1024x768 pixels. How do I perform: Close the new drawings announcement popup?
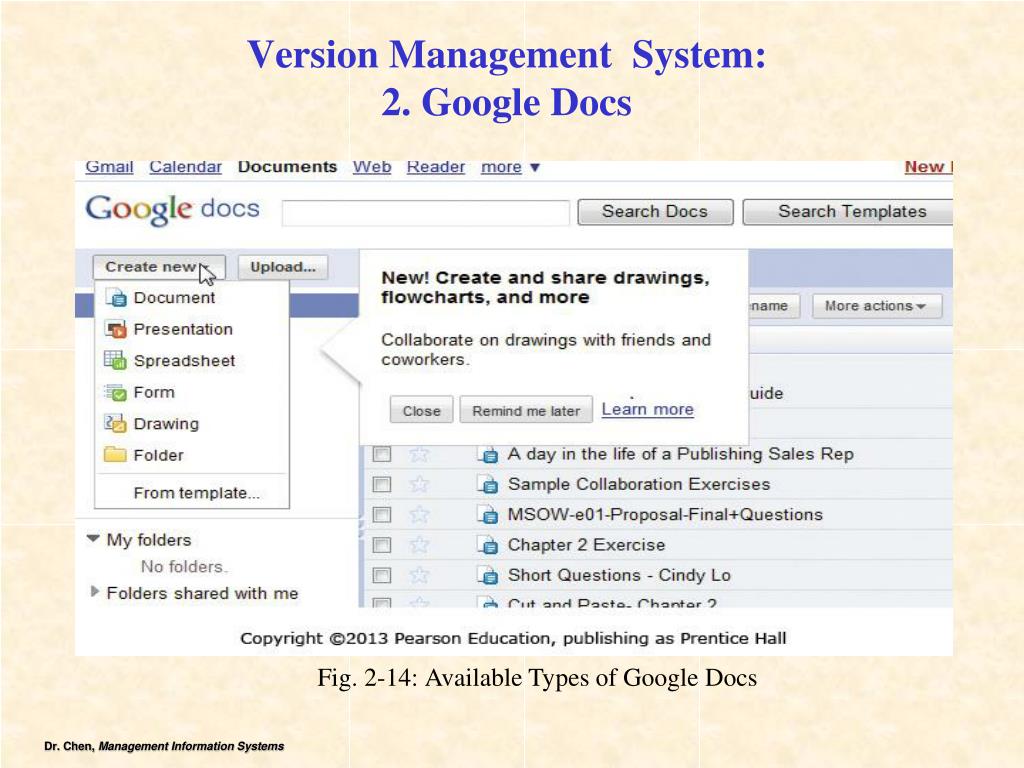(421, 411)
